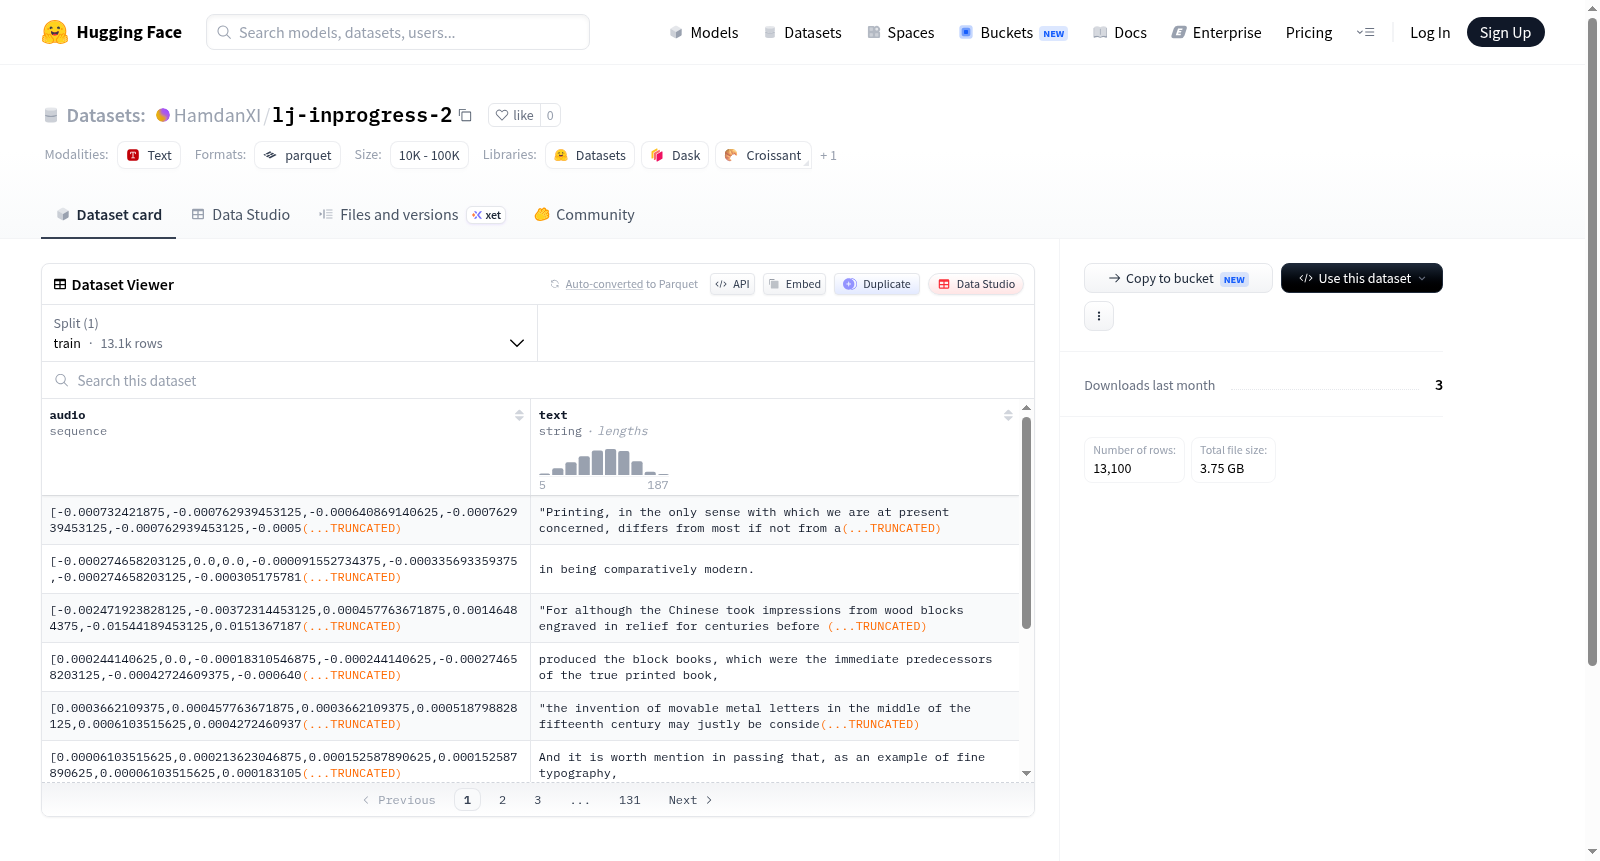Open the Buckets menu item
The height and width of the screenshot is (861, 1600).
tap(1013, 32)
